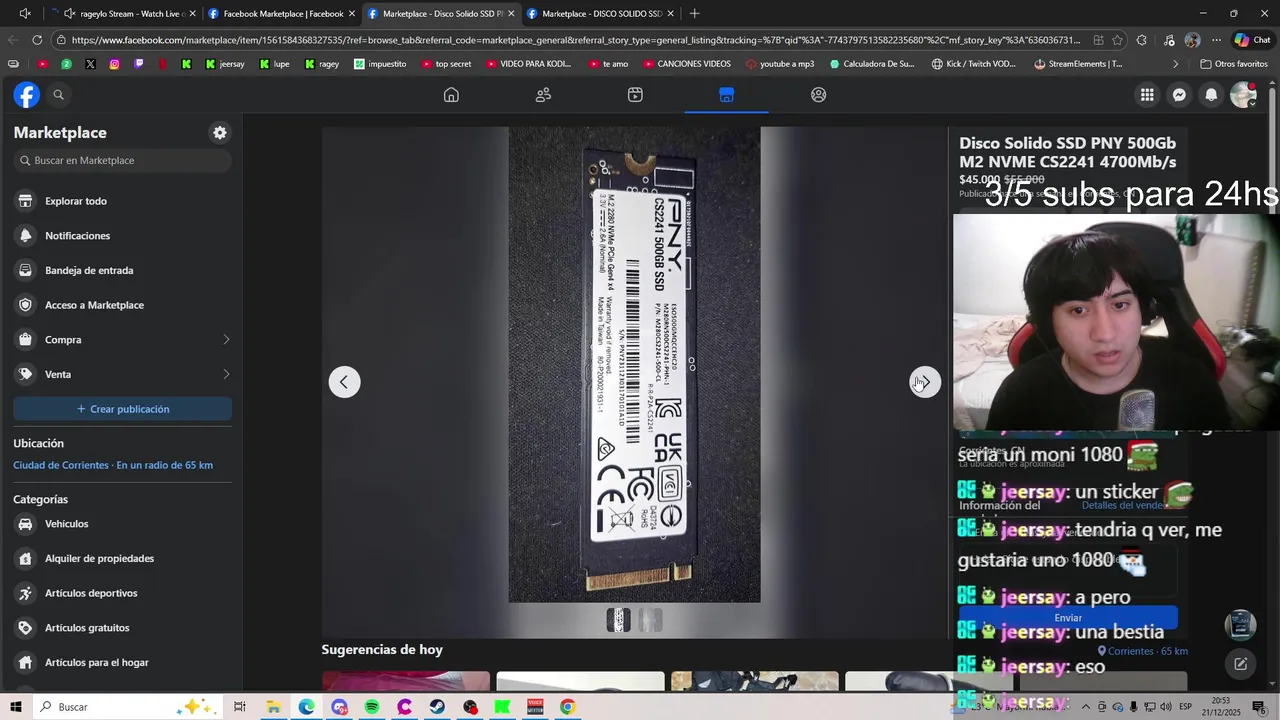Click the SSD product photo
This screenshot has height=720, width=1280.
point(634,365)
